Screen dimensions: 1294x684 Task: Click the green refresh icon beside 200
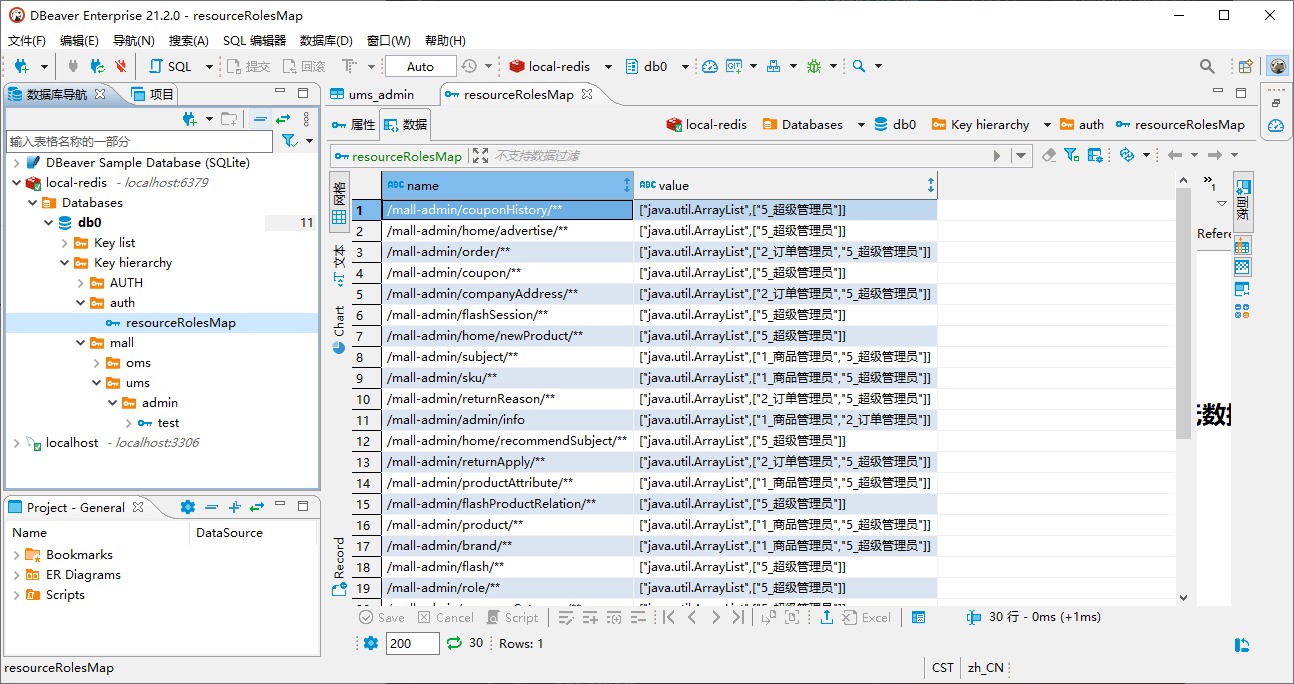(x=454, y=643)
